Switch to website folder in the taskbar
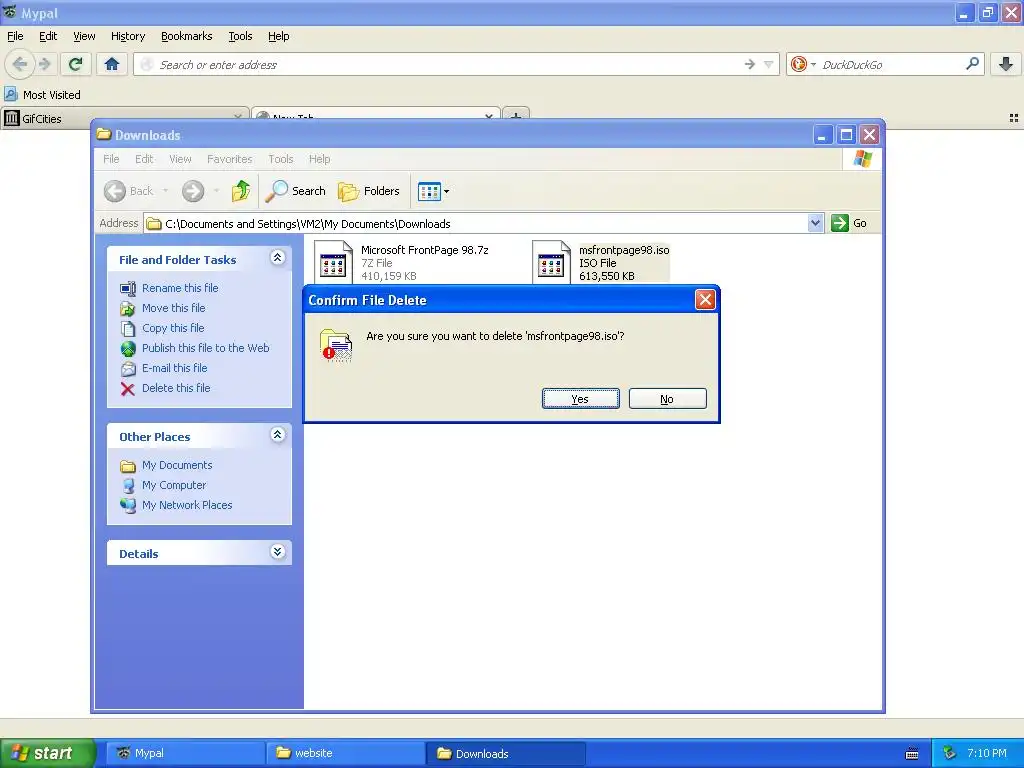Image resolution: width=1024 pixels, height=768 pixels. (345, 753)
